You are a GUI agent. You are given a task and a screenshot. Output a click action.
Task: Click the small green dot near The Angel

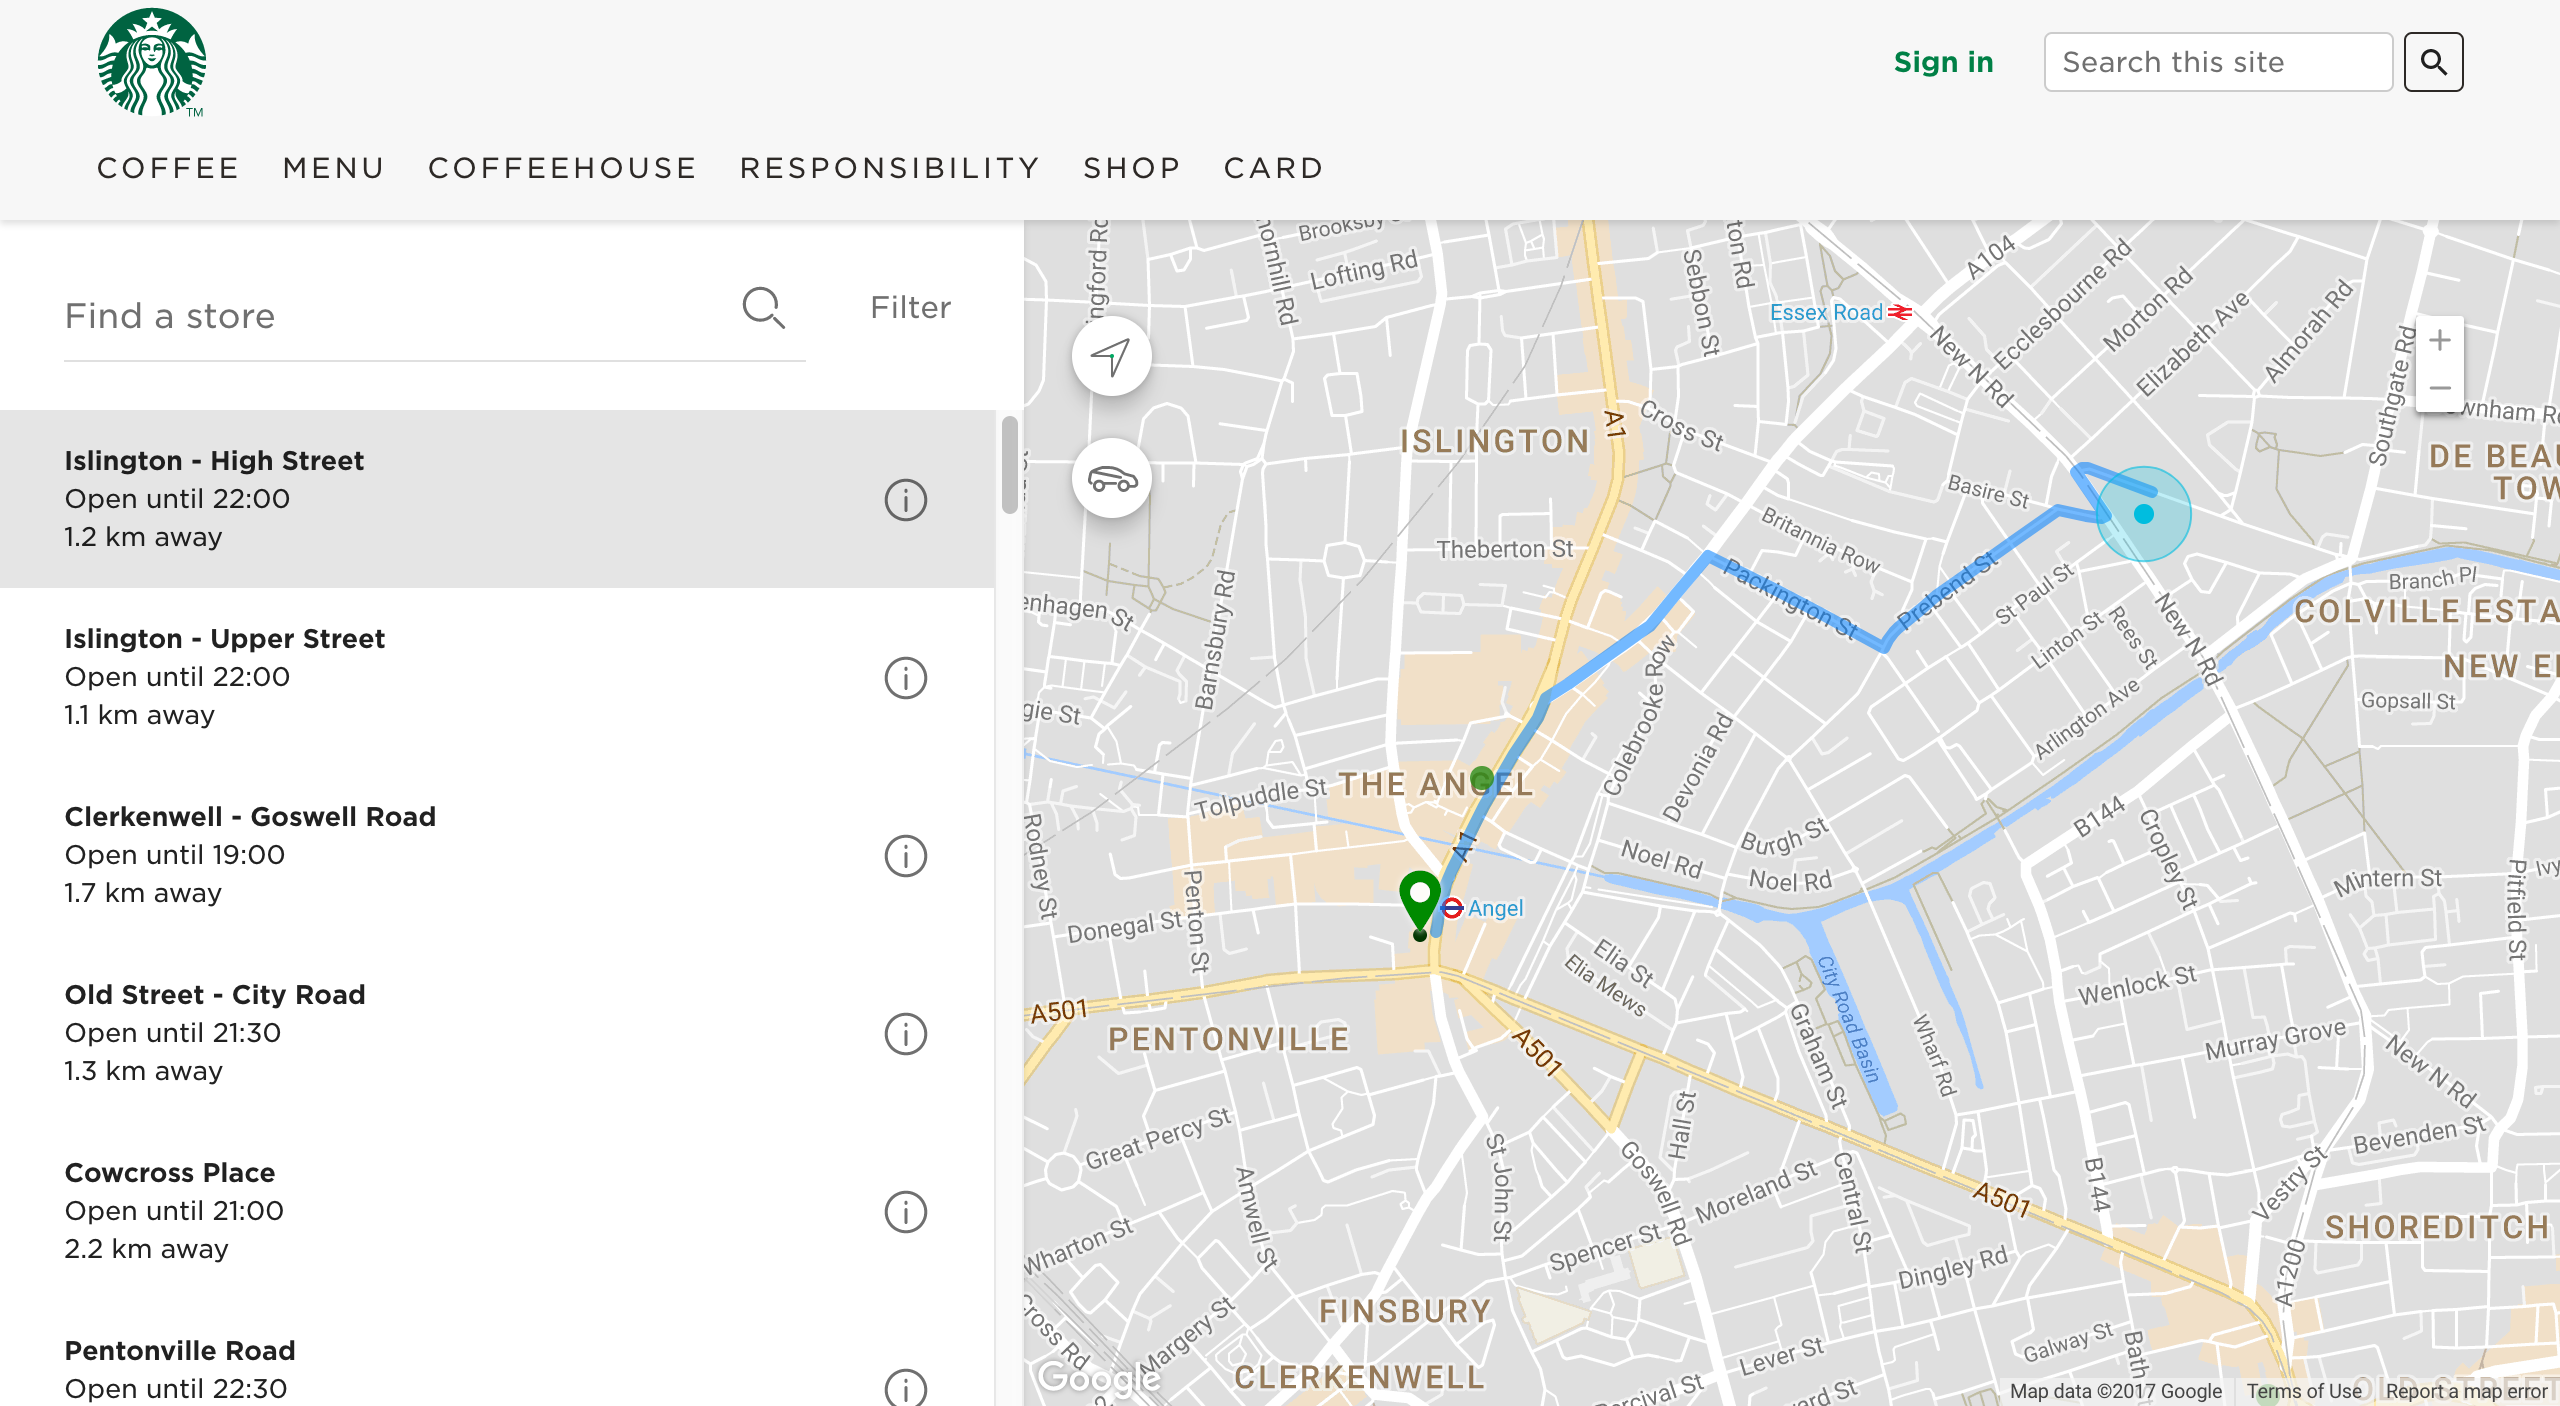(1482, 778)
